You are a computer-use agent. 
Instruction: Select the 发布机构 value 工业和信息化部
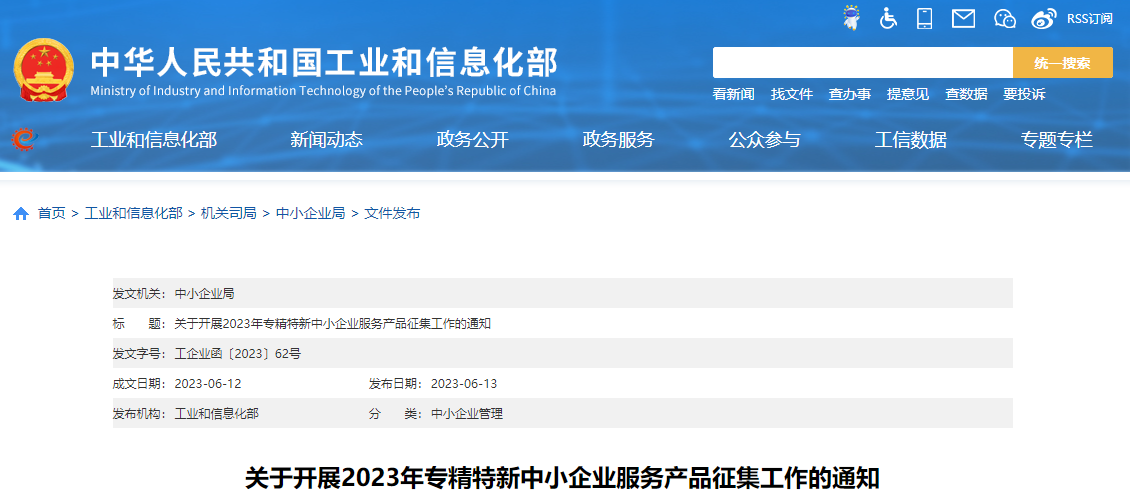217,414
